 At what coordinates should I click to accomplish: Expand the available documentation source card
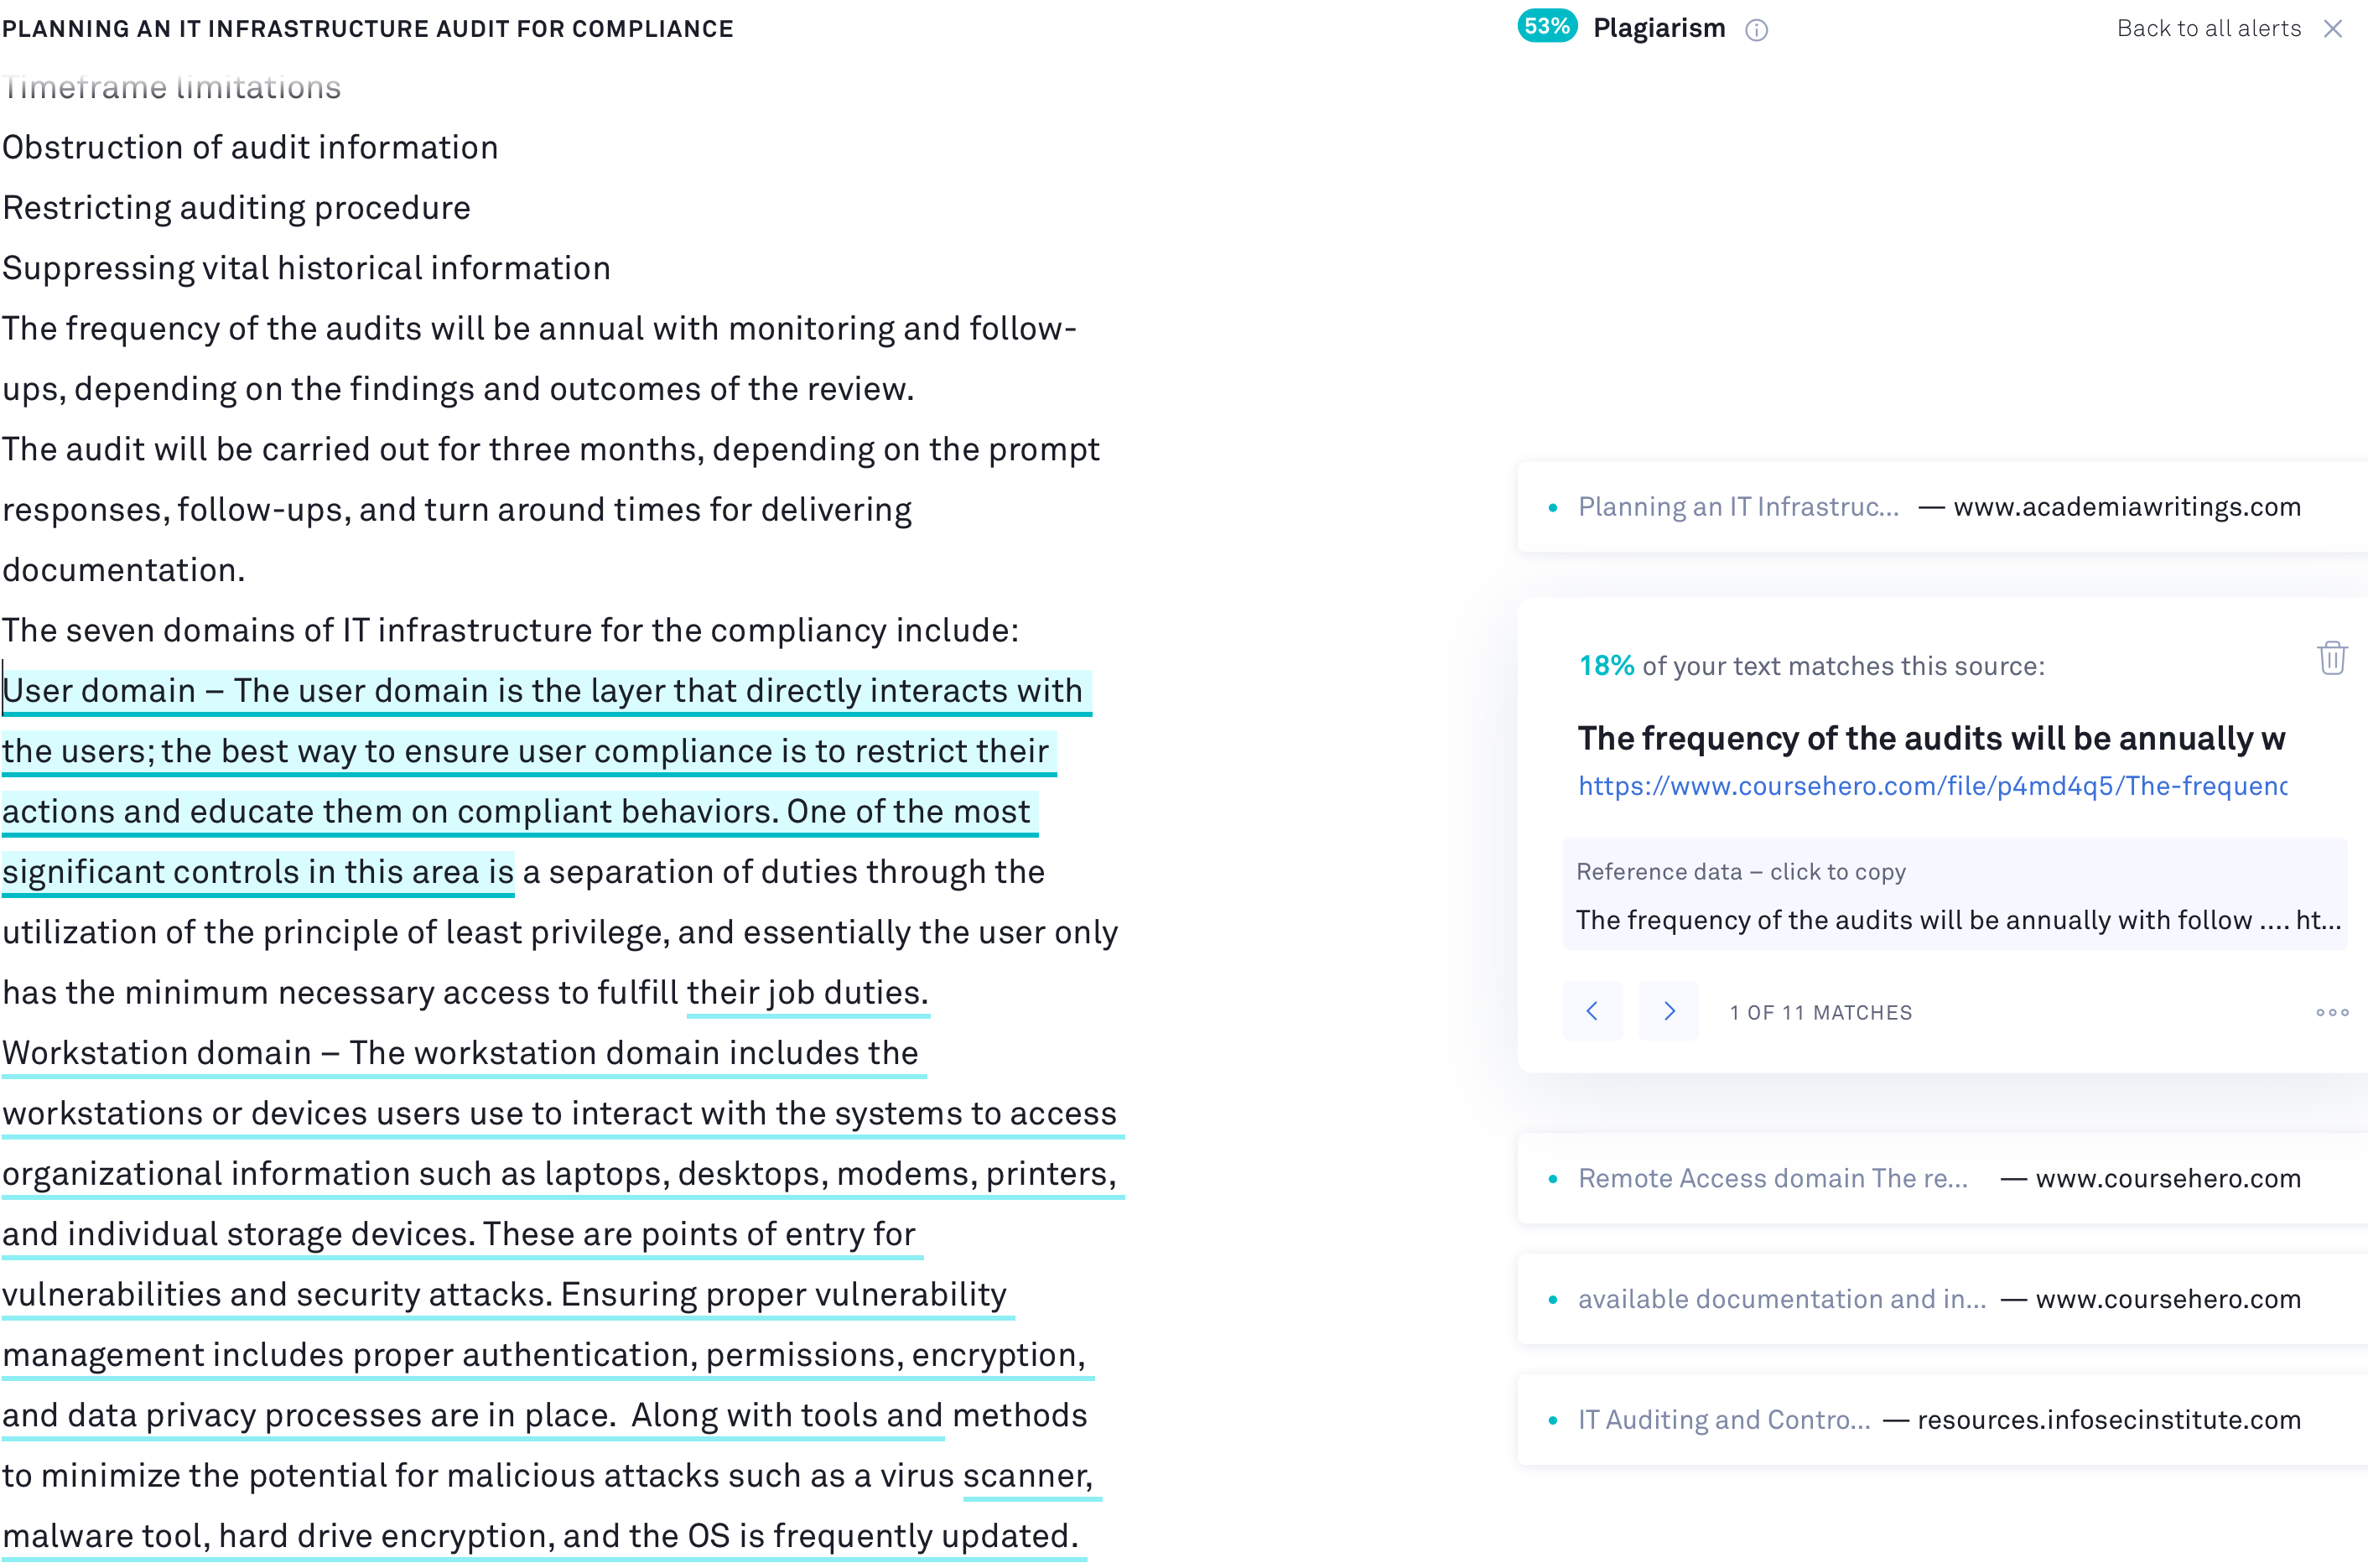[x=1941, y=1299]
